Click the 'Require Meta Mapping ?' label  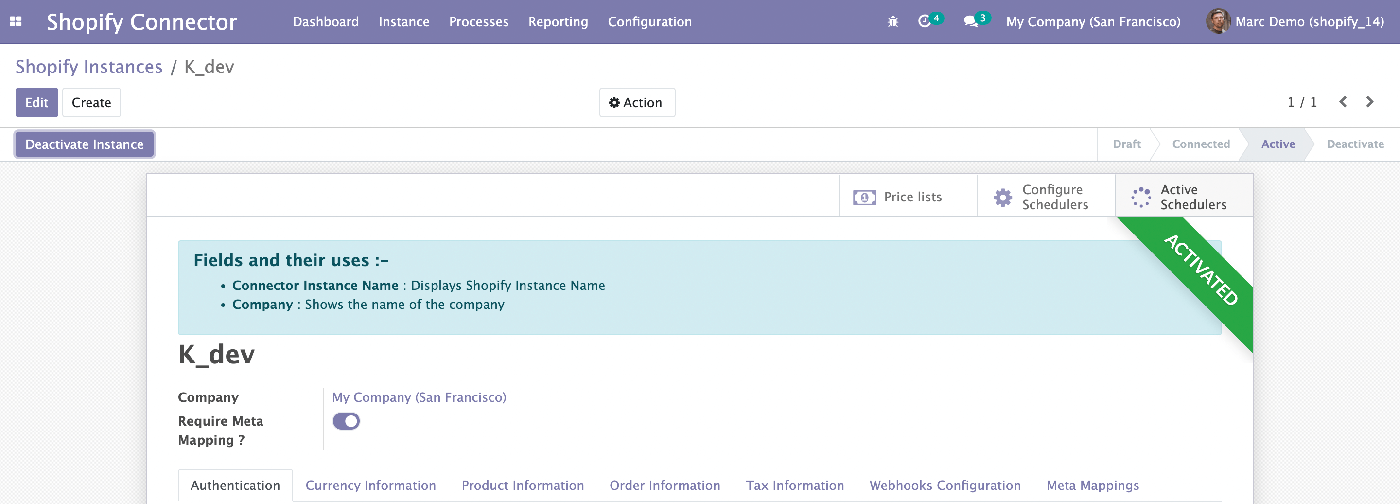[x=221, y=430]
